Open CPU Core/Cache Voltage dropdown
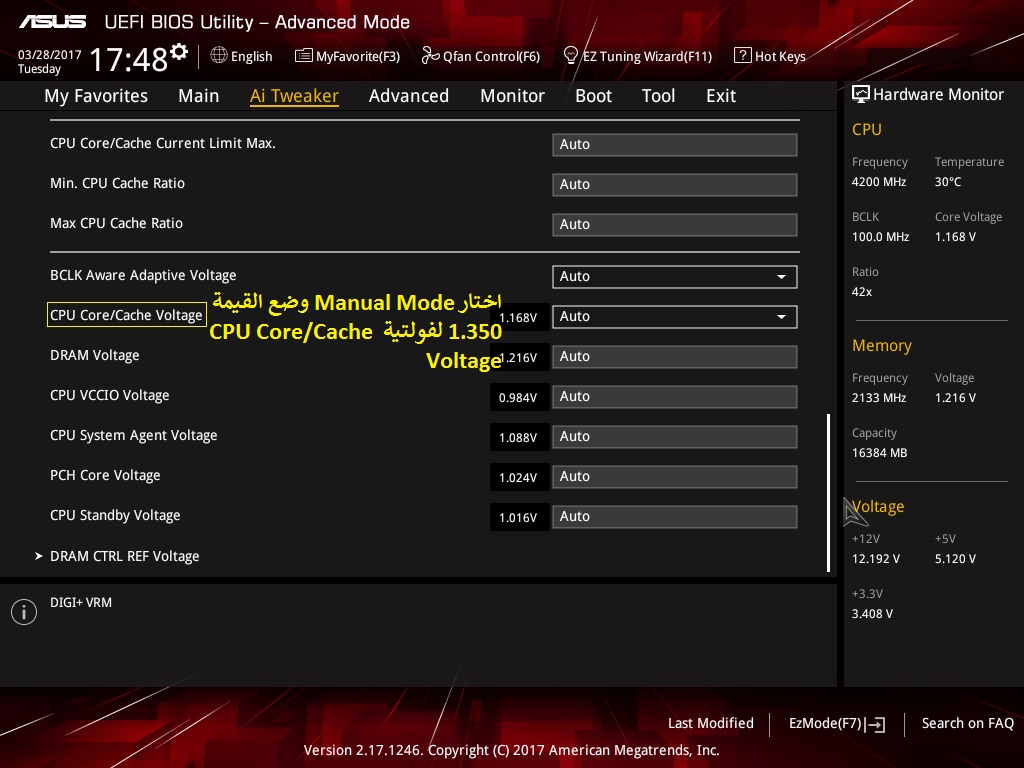 [675, 317]
